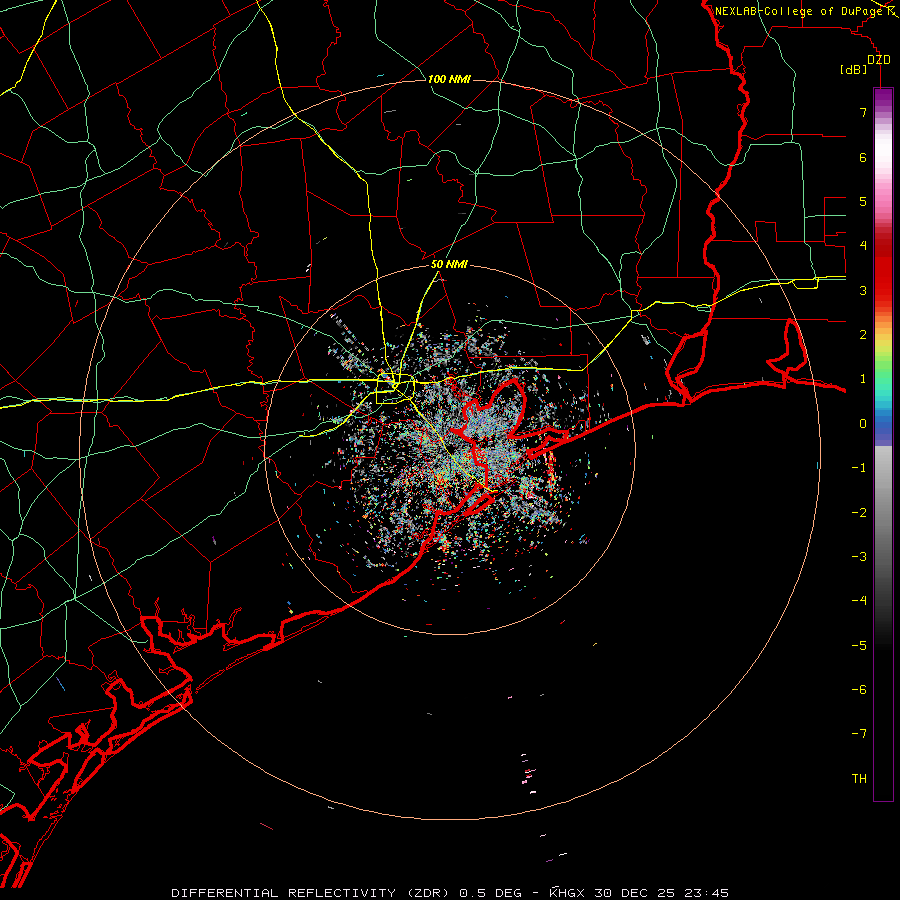Screen dimensions: 900x900
Task: Select the positive 7 scale label
Action: coord(863,112)
